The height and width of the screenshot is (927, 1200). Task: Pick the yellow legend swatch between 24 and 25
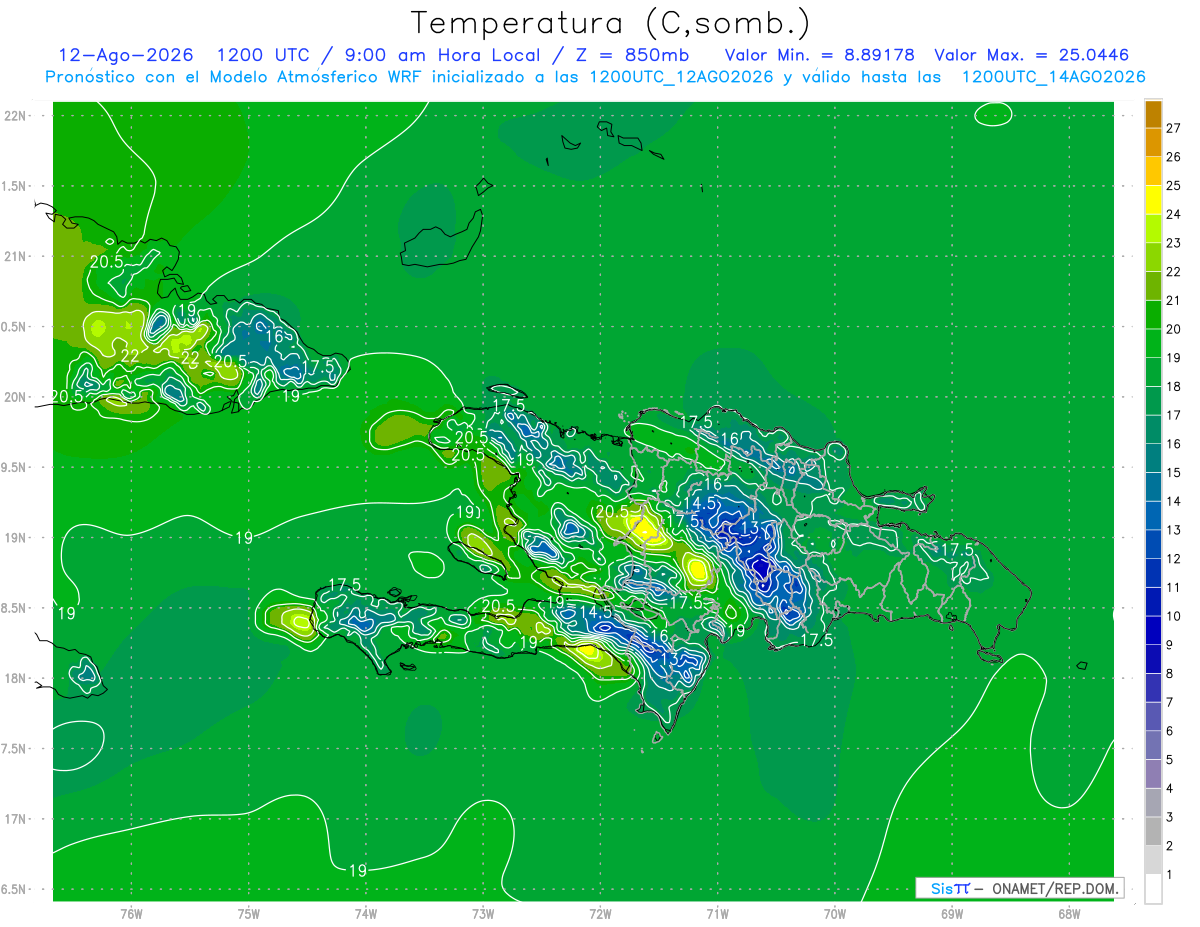pyautogui.click(x=1153, y=200)
